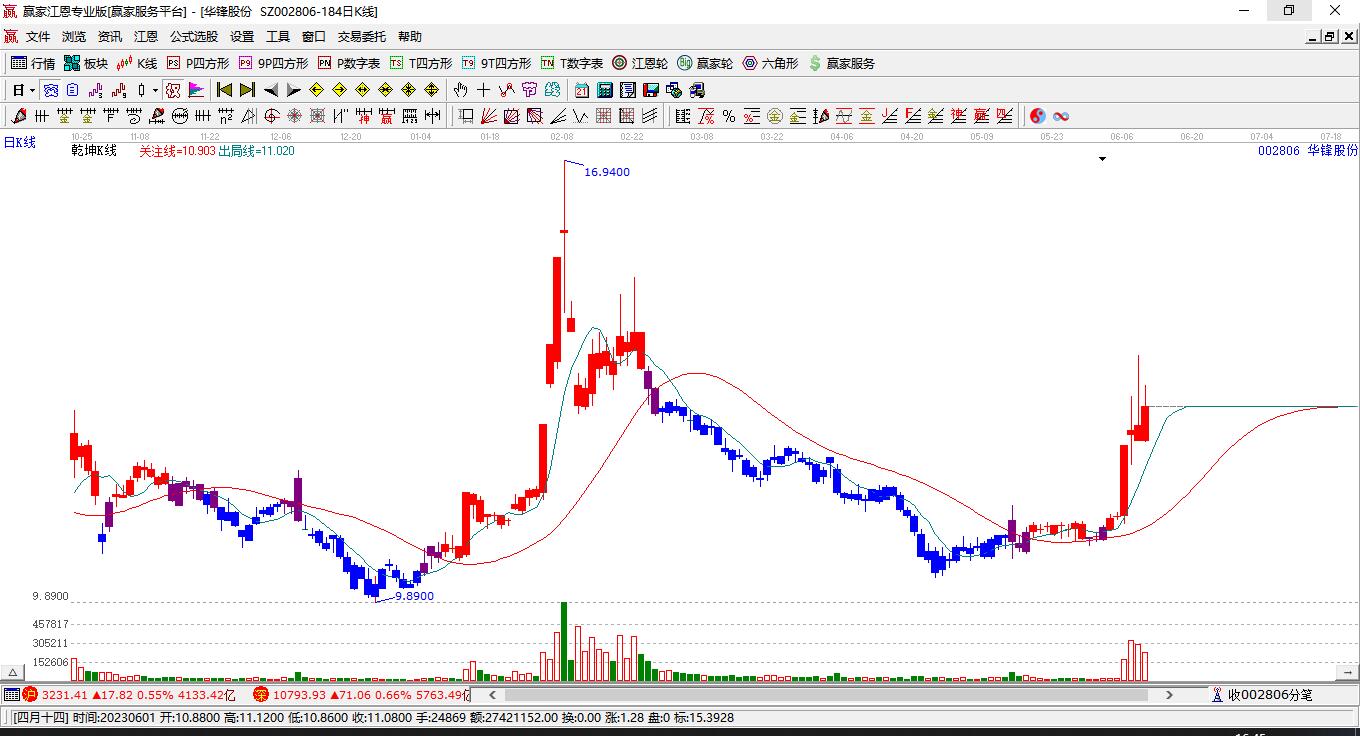Click the floppy disk save icon
This screenshot has width=1360, height=736.
[x=651, y=90]
